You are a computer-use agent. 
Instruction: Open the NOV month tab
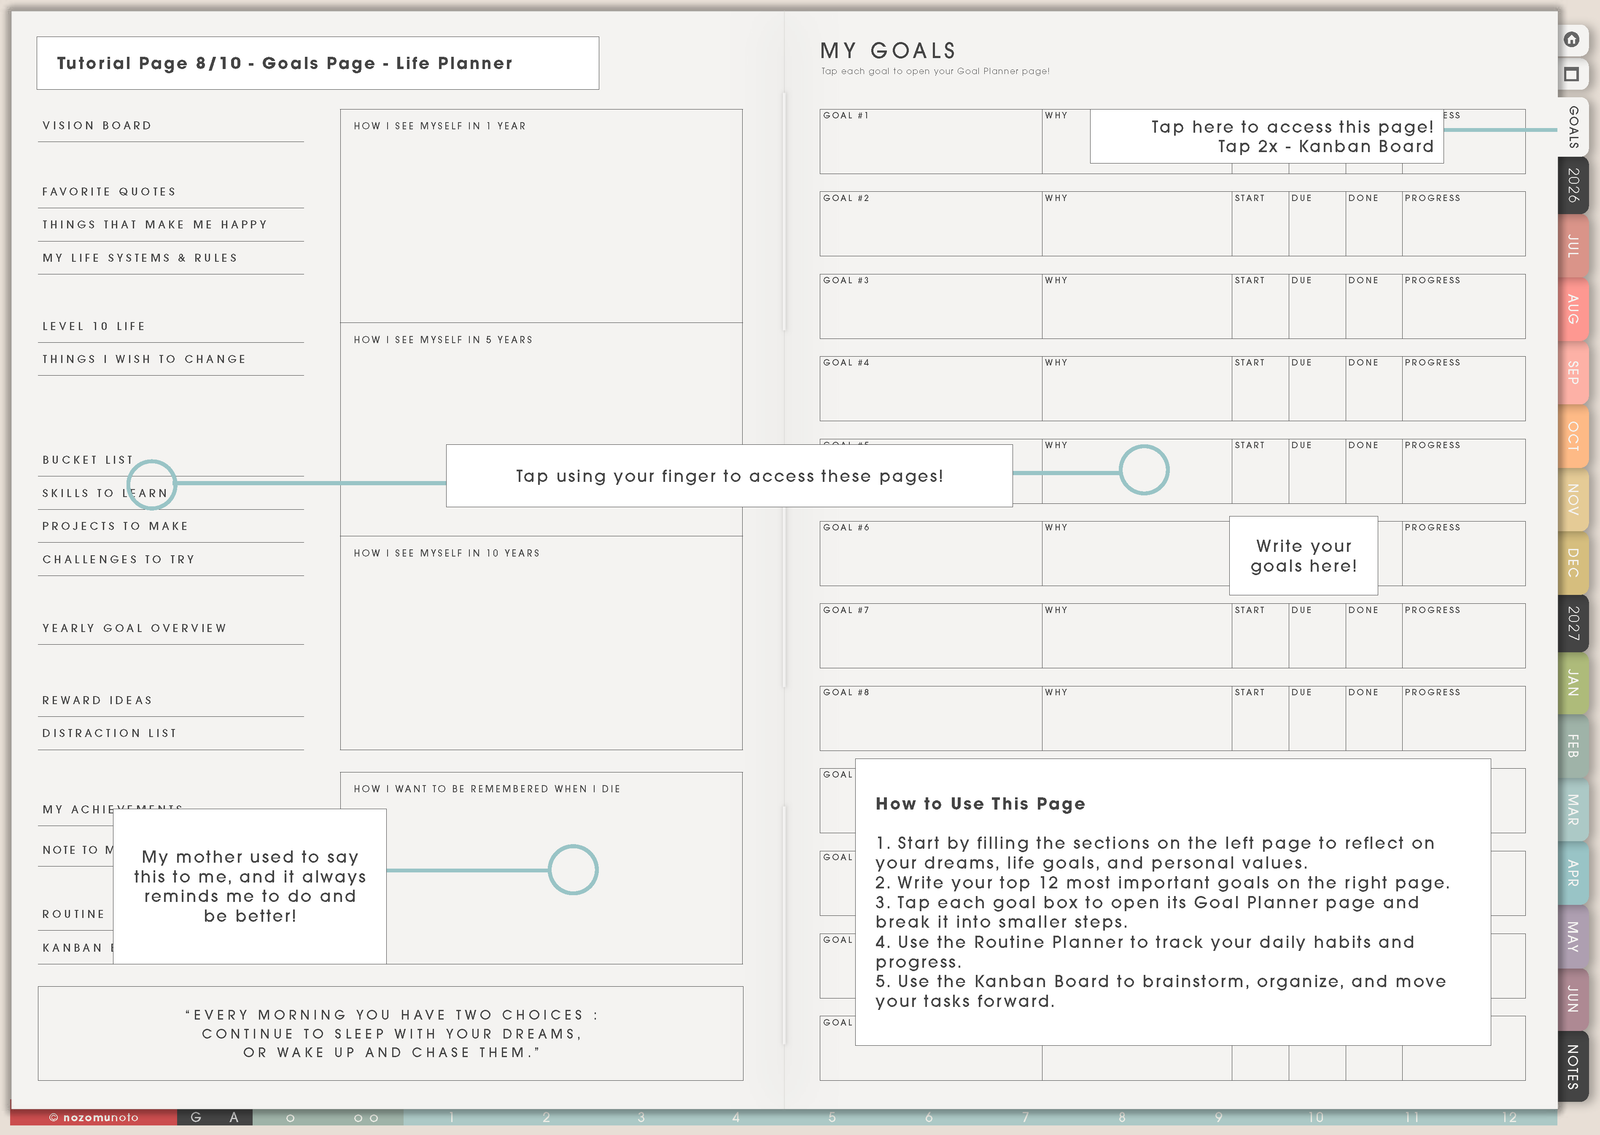(1573, 498)
